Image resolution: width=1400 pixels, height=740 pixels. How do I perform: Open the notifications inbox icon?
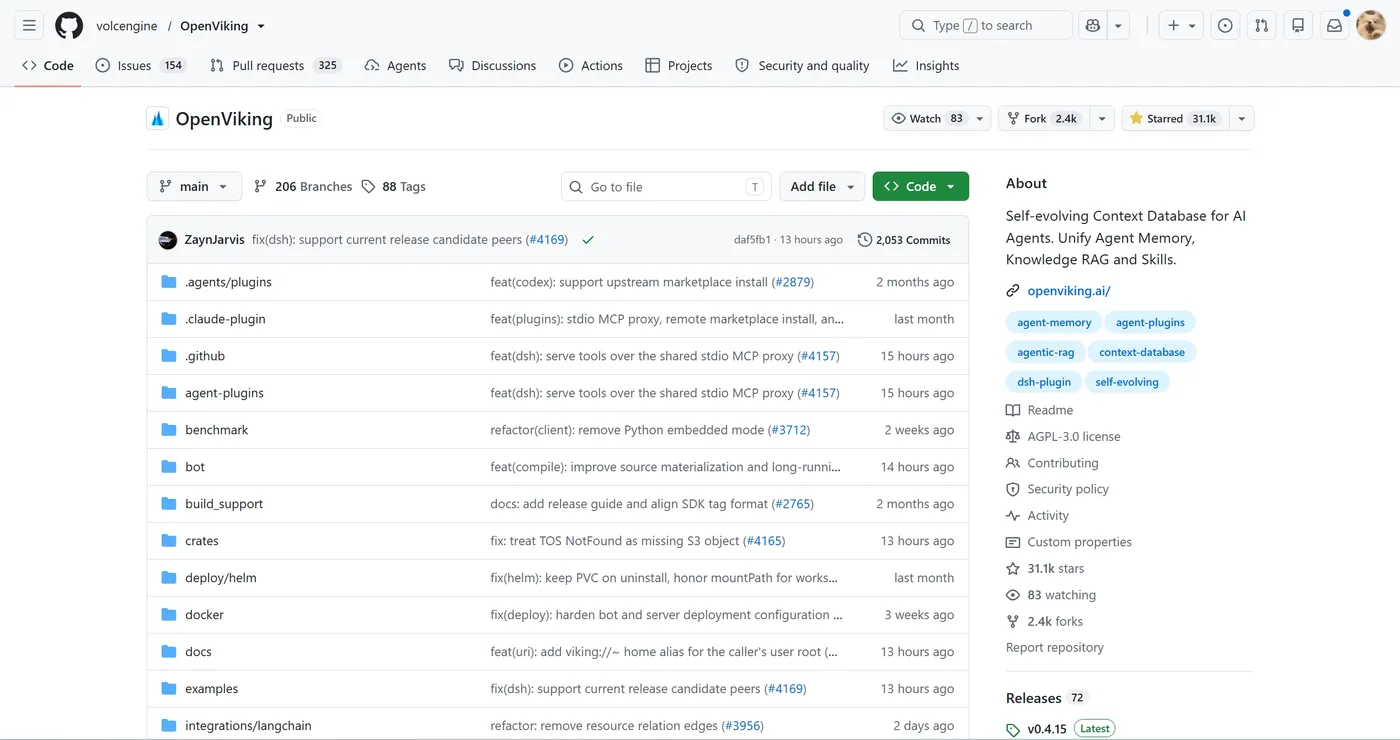1334,26
